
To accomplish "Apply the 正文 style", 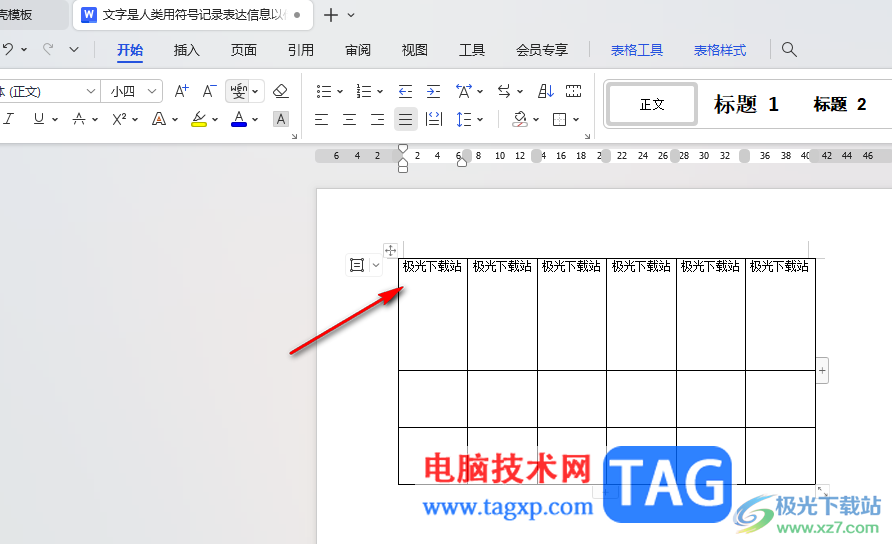I will 652,104.
